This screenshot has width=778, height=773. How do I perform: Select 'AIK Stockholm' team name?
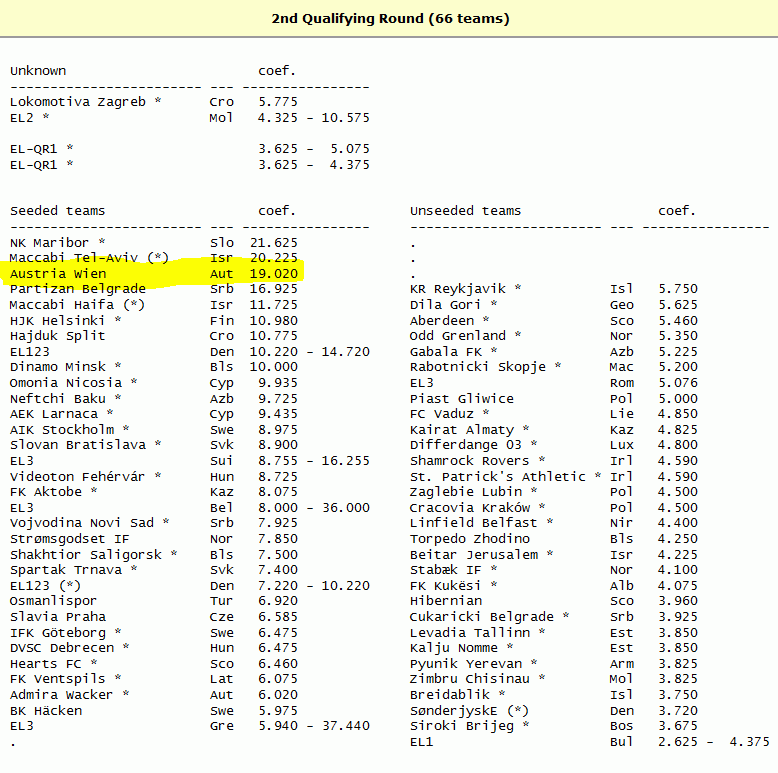pyautogui.click(x=62, y=430)
